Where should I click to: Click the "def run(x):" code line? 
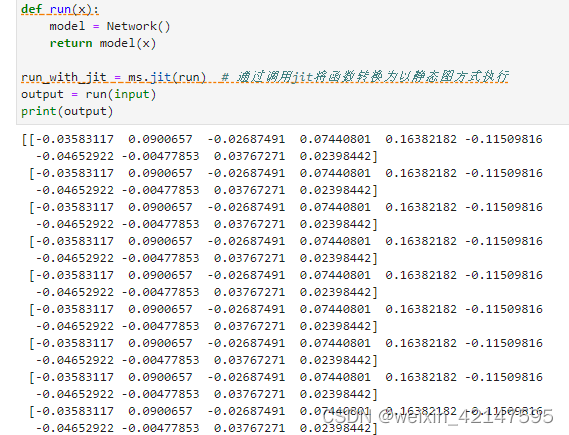60,9
